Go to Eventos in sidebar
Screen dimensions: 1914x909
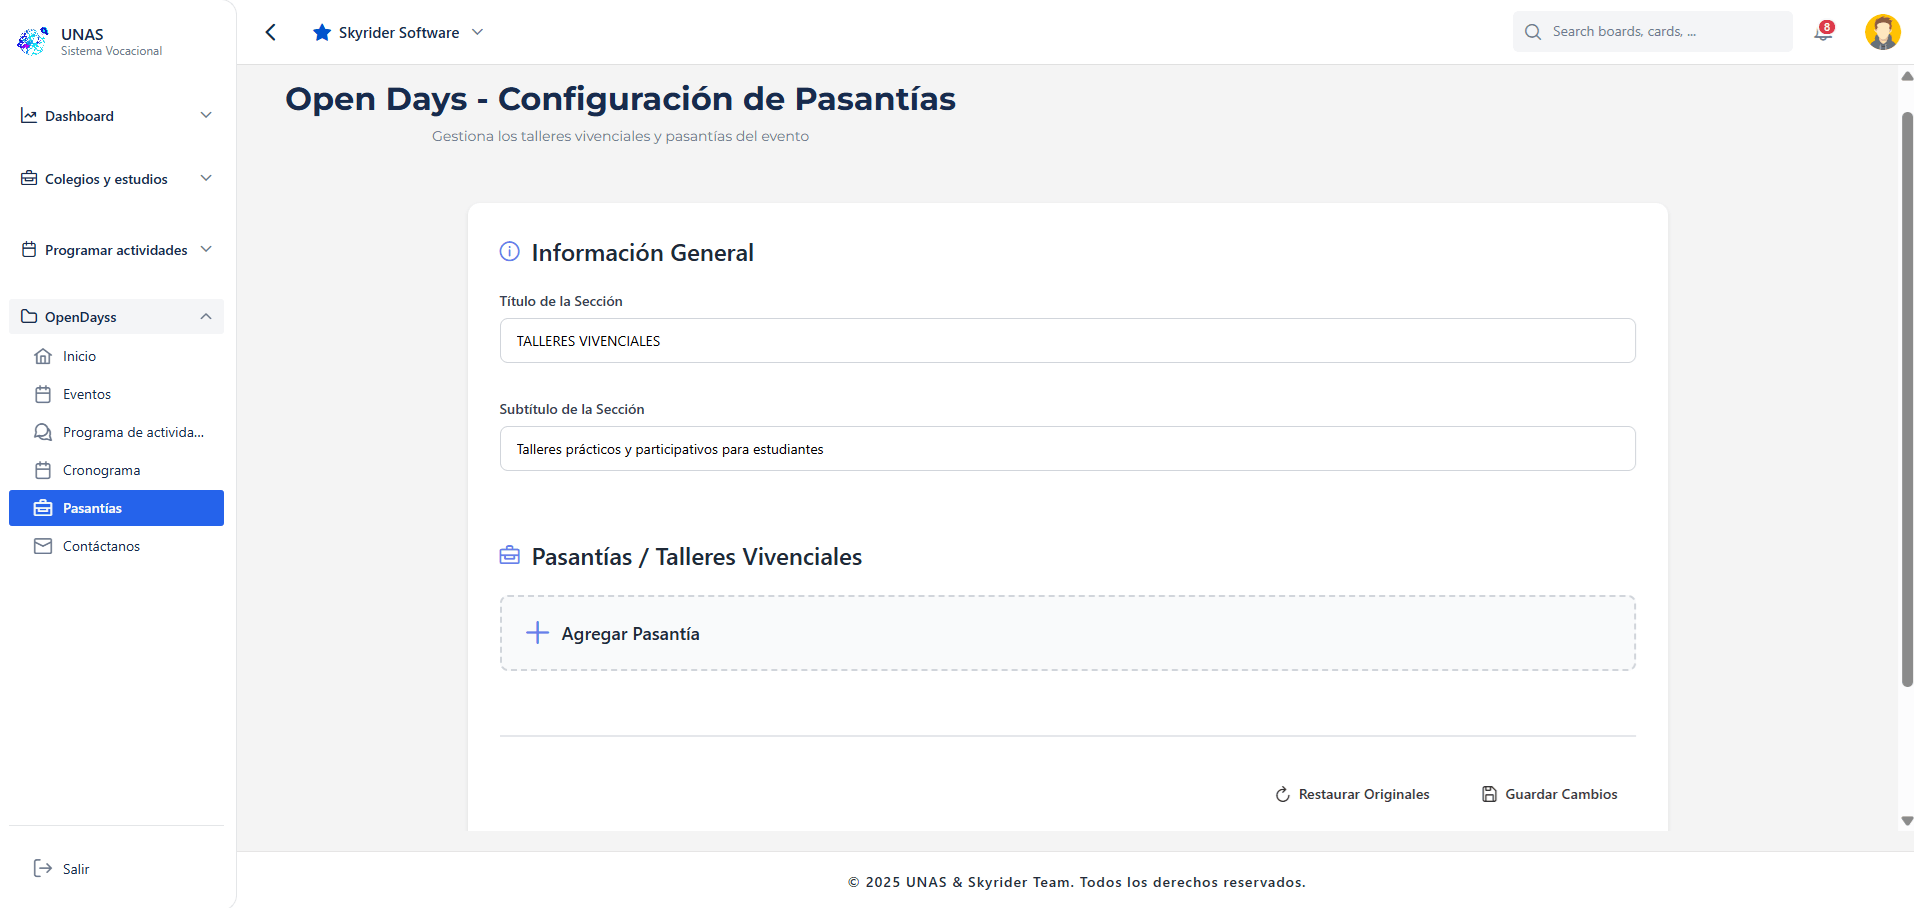87,394
